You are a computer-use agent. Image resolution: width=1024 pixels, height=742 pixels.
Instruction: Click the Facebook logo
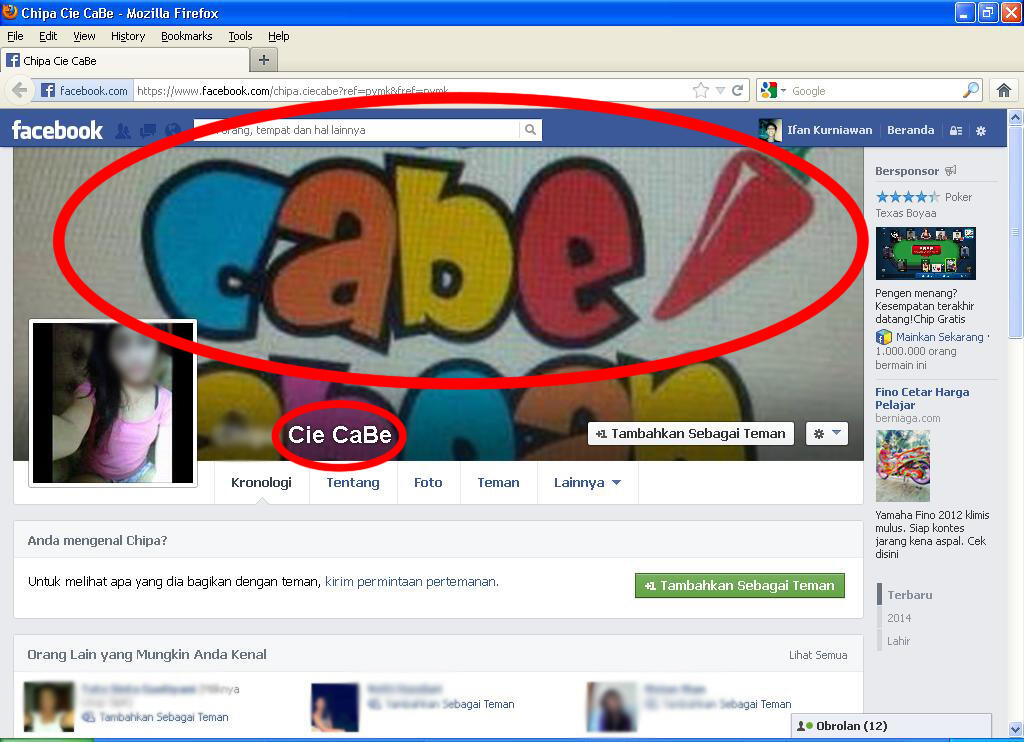point(57,130)
